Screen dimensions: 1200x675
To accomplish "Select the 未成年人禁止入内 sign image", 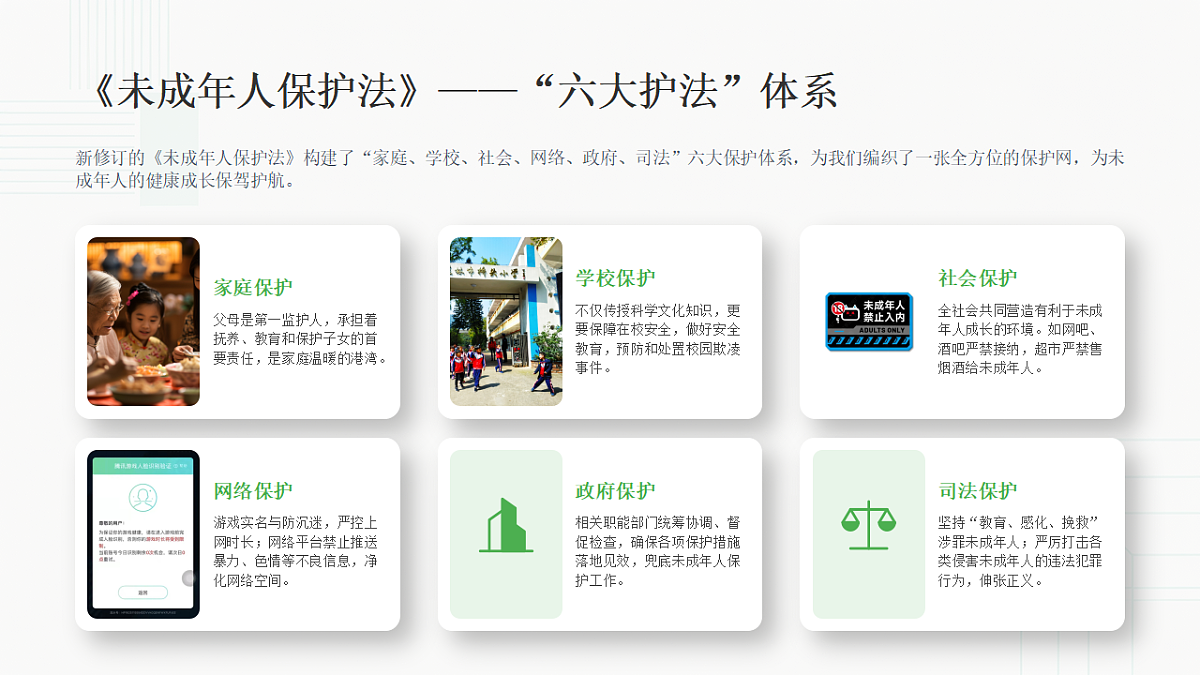I will click(869, 321).
